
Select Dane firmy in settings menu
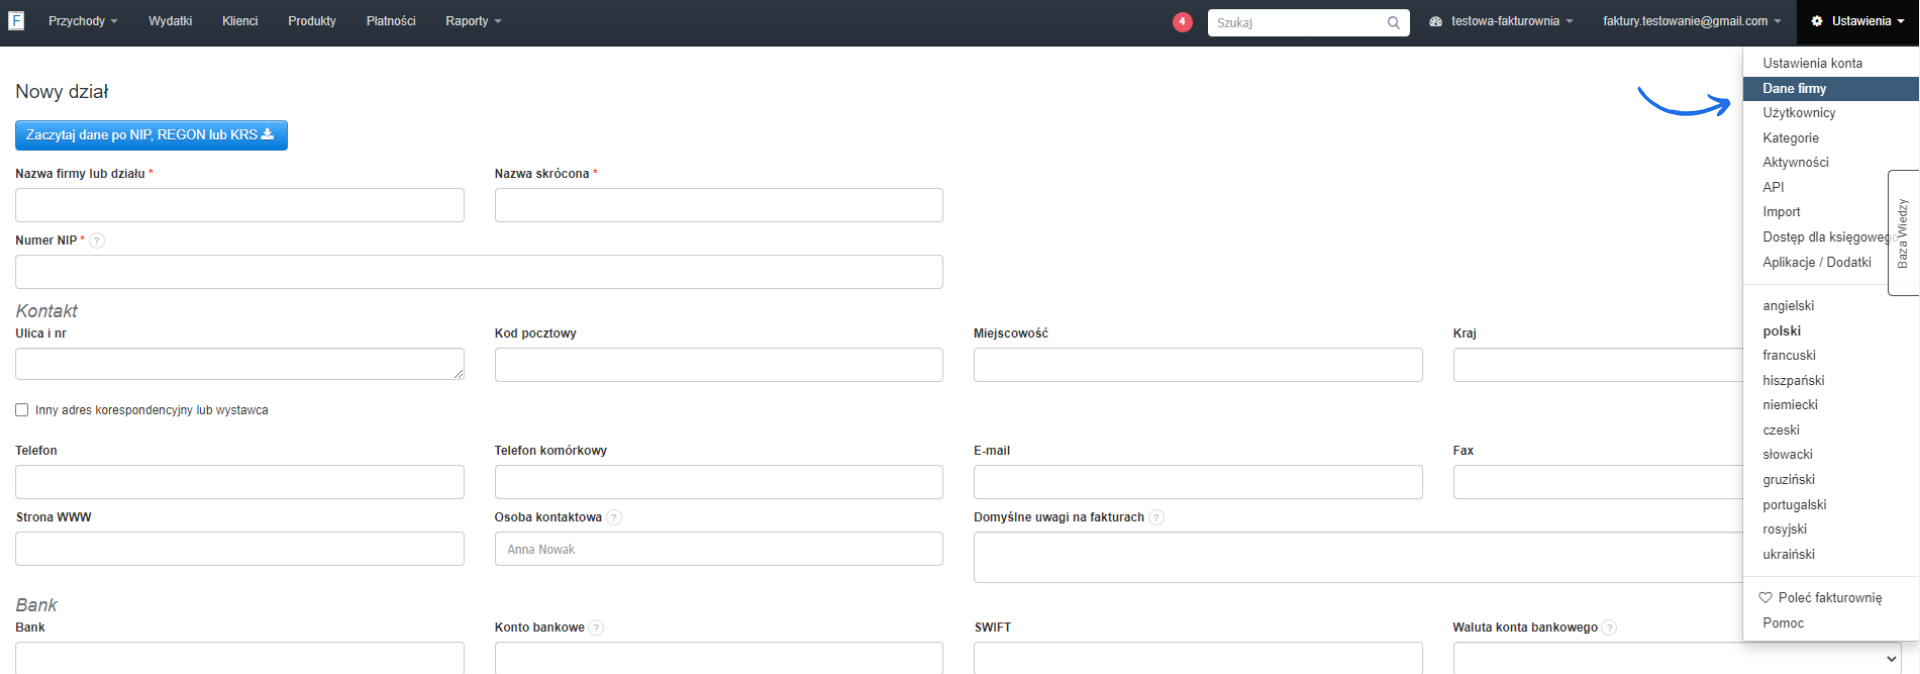1831,88
